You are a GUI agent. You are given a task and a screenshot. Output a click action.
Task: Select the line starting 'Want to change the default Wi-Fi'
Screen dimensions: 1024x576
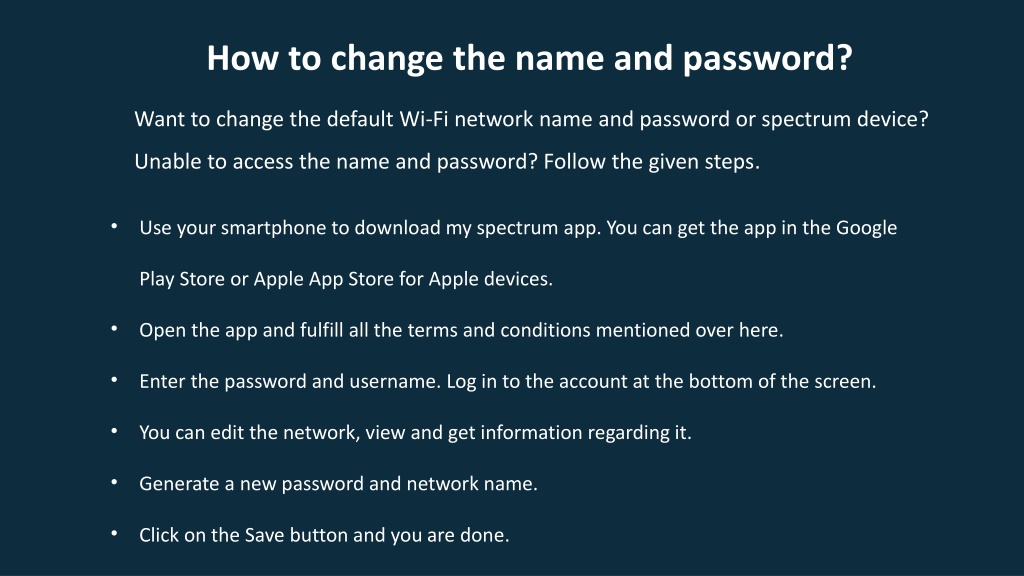coord(532,120)
